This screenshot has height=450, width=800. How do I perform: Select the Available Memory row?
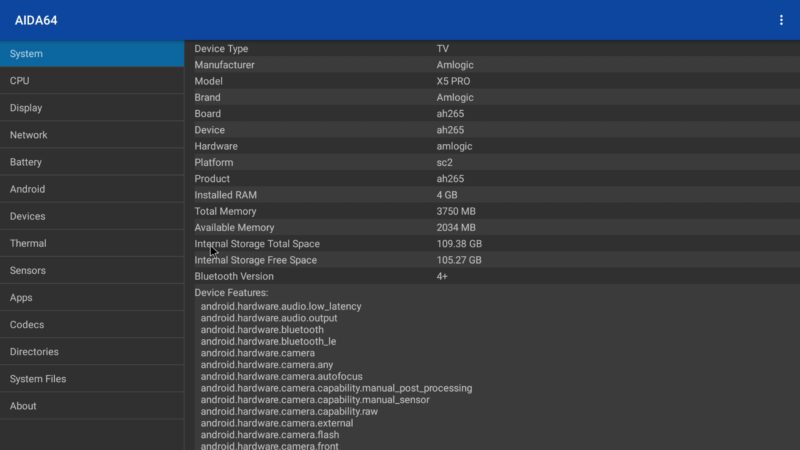pyautogui.click(x=492, y=228)
